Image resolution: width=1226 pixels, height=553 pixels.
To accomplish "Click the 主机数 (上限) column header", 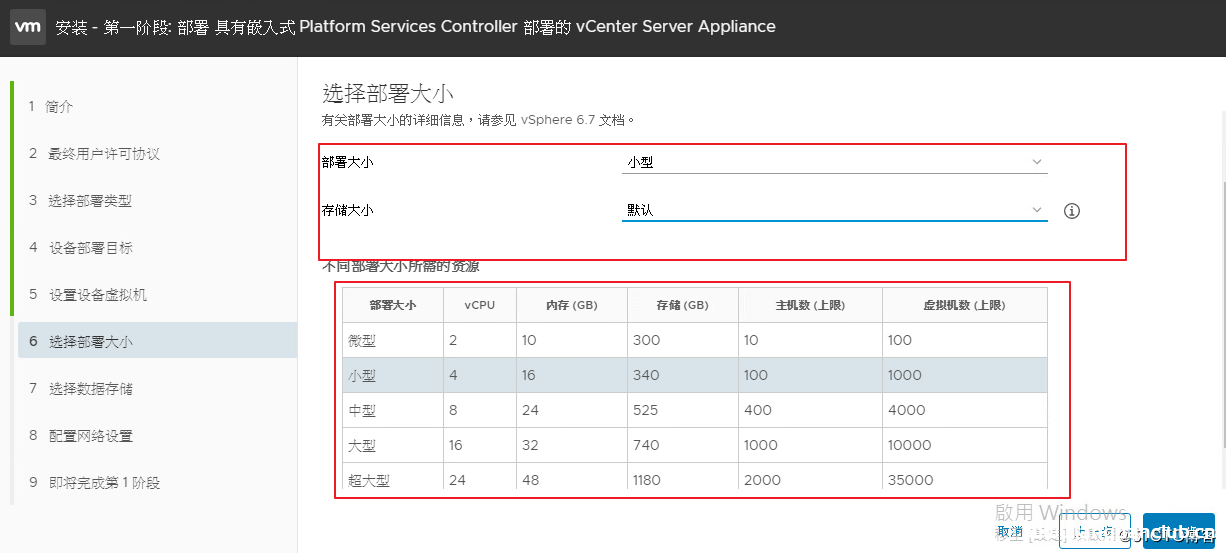I will (x=810, y=305).
